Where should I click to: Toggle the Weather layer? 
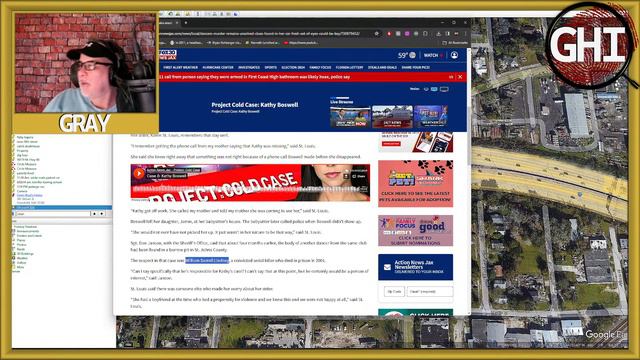22,258
